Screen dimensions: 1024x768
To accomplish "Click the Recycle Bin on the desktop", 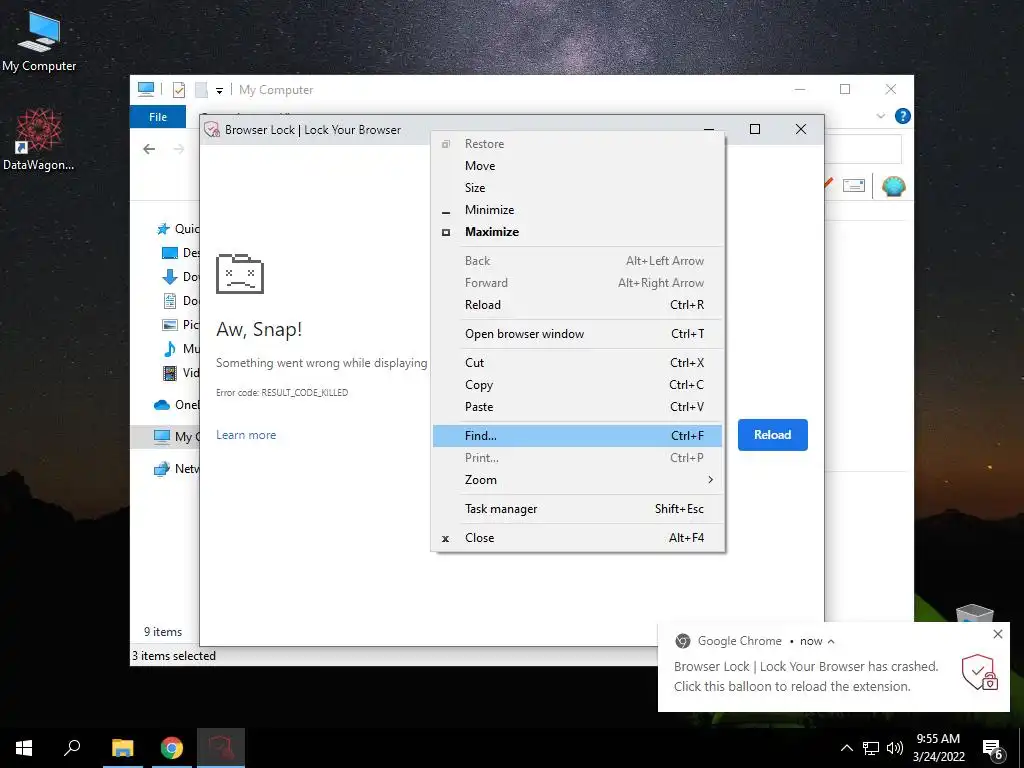I will 974,614.
